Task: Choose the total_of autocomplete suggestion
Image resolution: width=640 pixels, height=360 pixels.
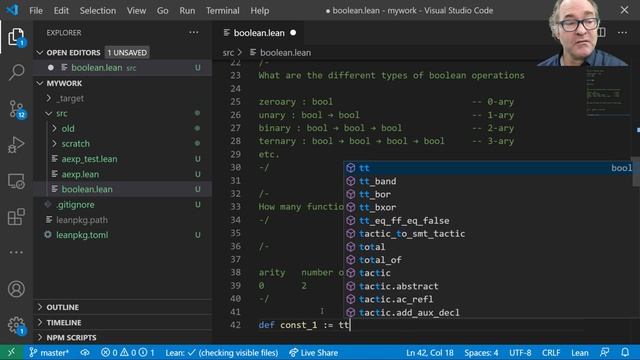Action: [488, 260]
